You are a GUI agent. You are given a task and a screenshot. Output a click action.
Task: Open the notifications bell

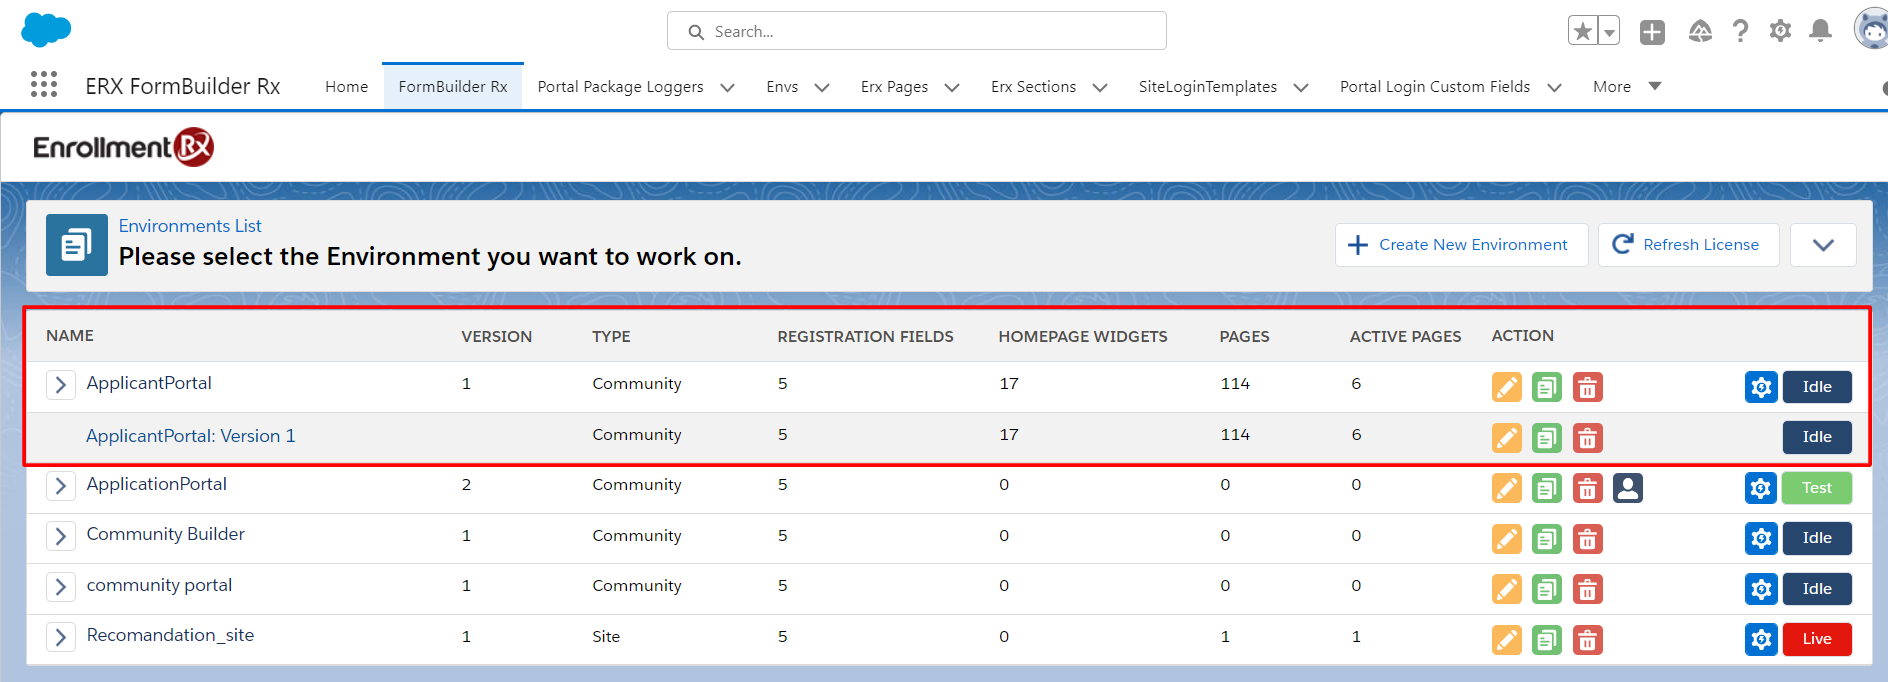click(x=1820, y=32)
